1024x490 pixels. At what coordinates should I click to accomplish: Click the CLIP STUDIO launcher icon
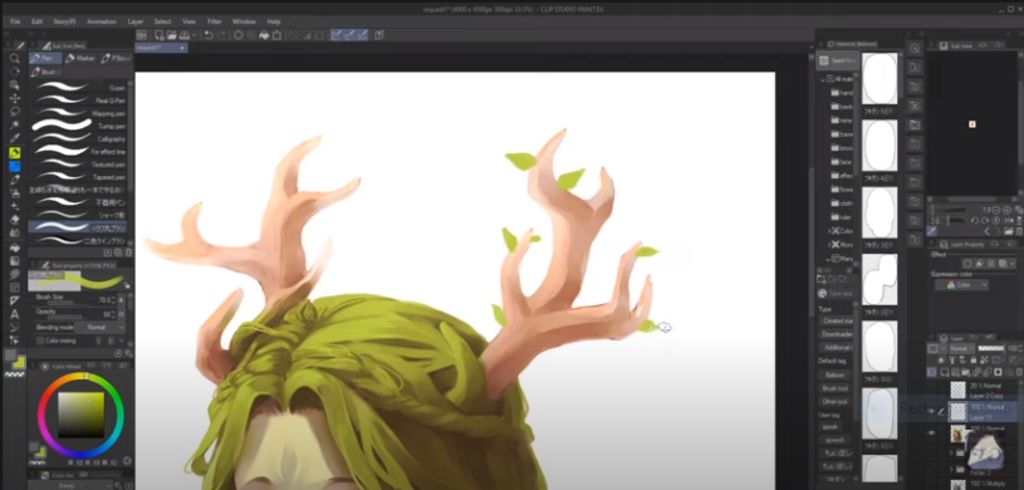tap(142, 35)
